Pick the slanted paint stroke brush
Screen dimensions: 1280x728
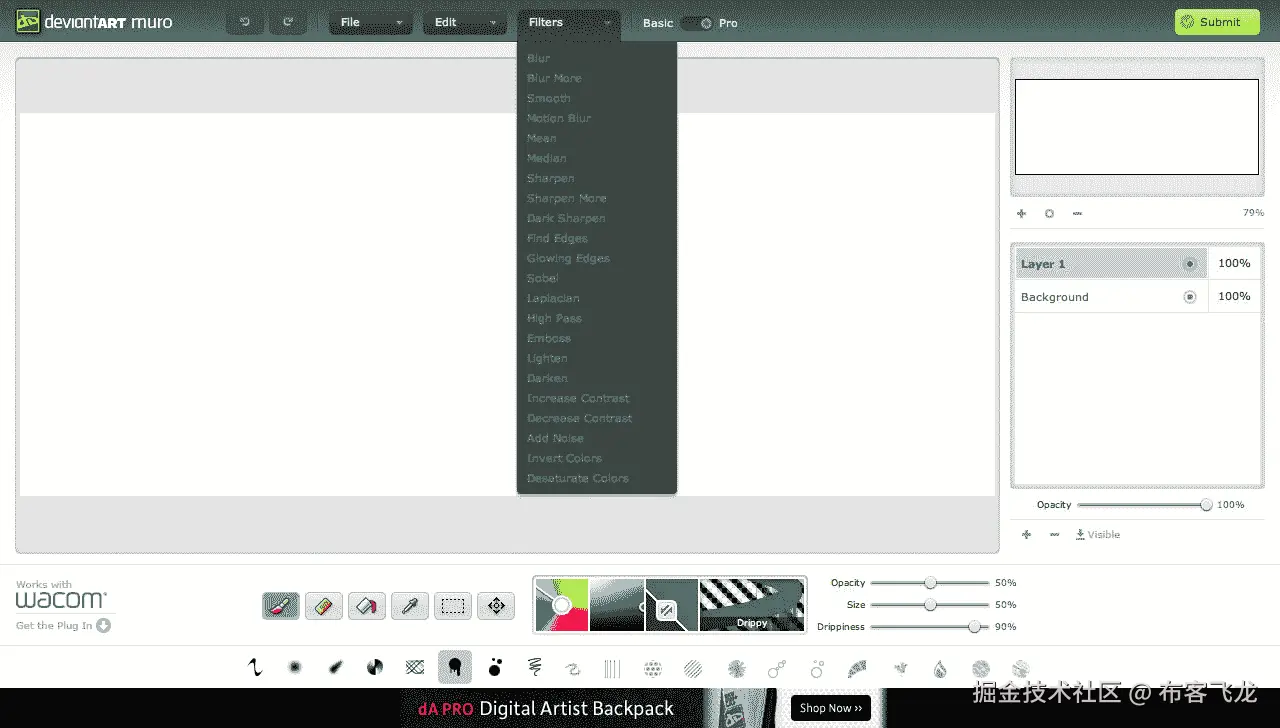click(335, 667)
